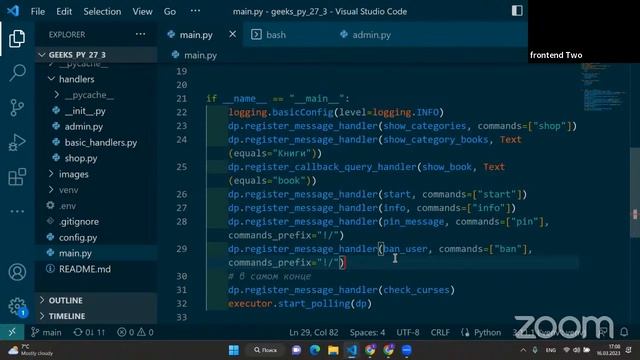The image size is (640, 360).
Task: Click the errors and warnings counter
Action: (135, 332)
